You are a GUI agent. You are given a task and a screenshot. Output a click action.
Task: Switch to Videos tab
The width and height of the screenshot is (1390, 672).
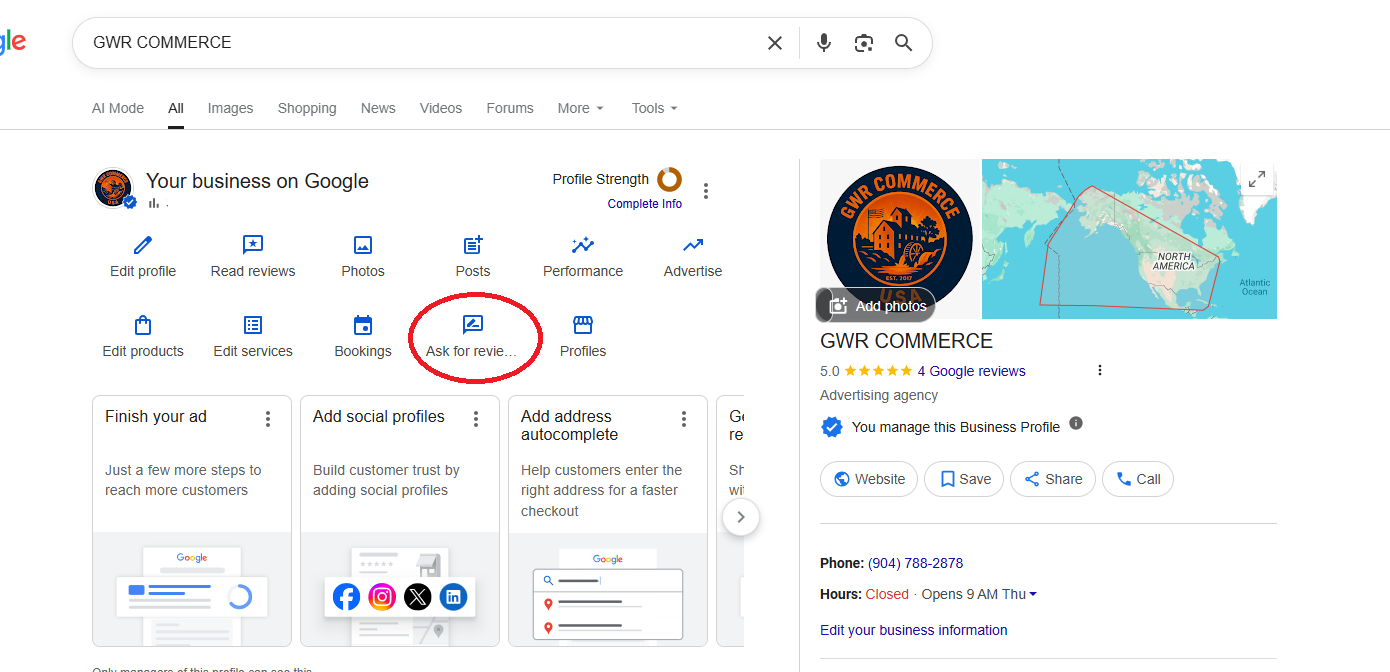(441, 108)
